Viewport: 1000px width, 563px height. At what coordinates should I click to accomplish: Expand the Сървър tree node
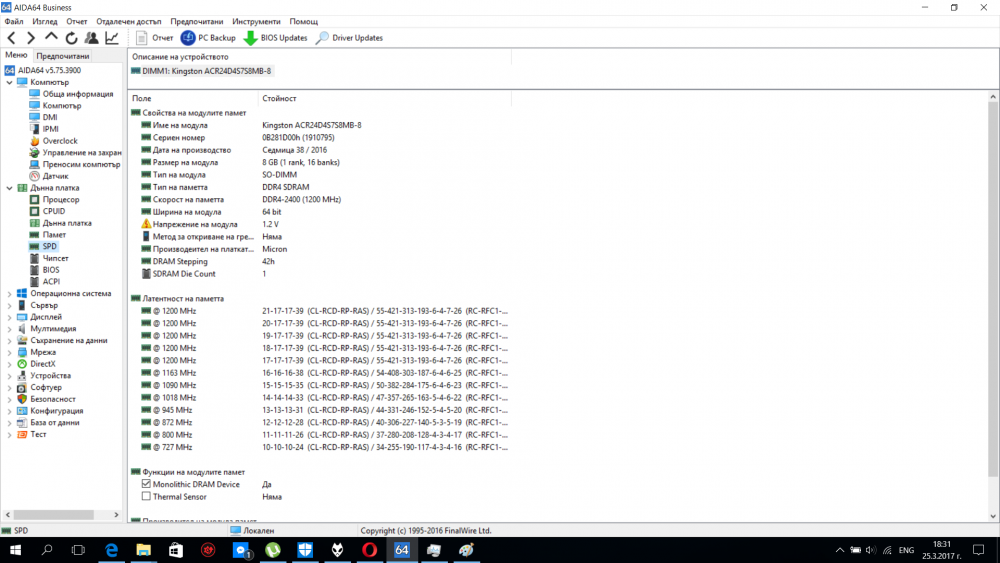pyautogui.click(x=10, y=305)
